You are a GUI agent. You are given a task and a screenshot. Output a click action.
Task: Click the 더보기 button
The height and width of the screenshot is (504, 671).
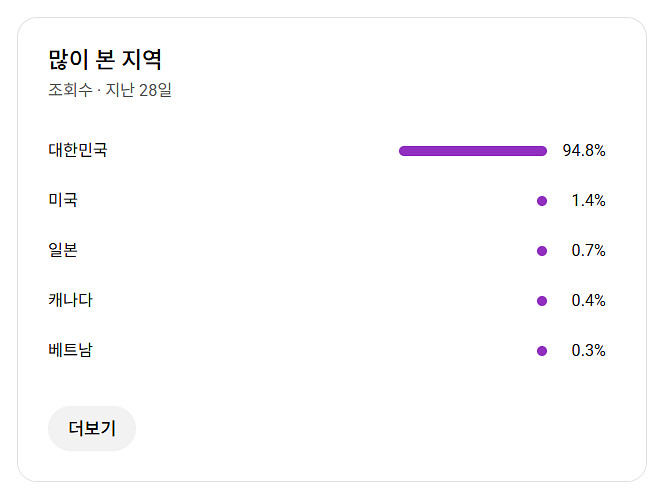(92, 429)
